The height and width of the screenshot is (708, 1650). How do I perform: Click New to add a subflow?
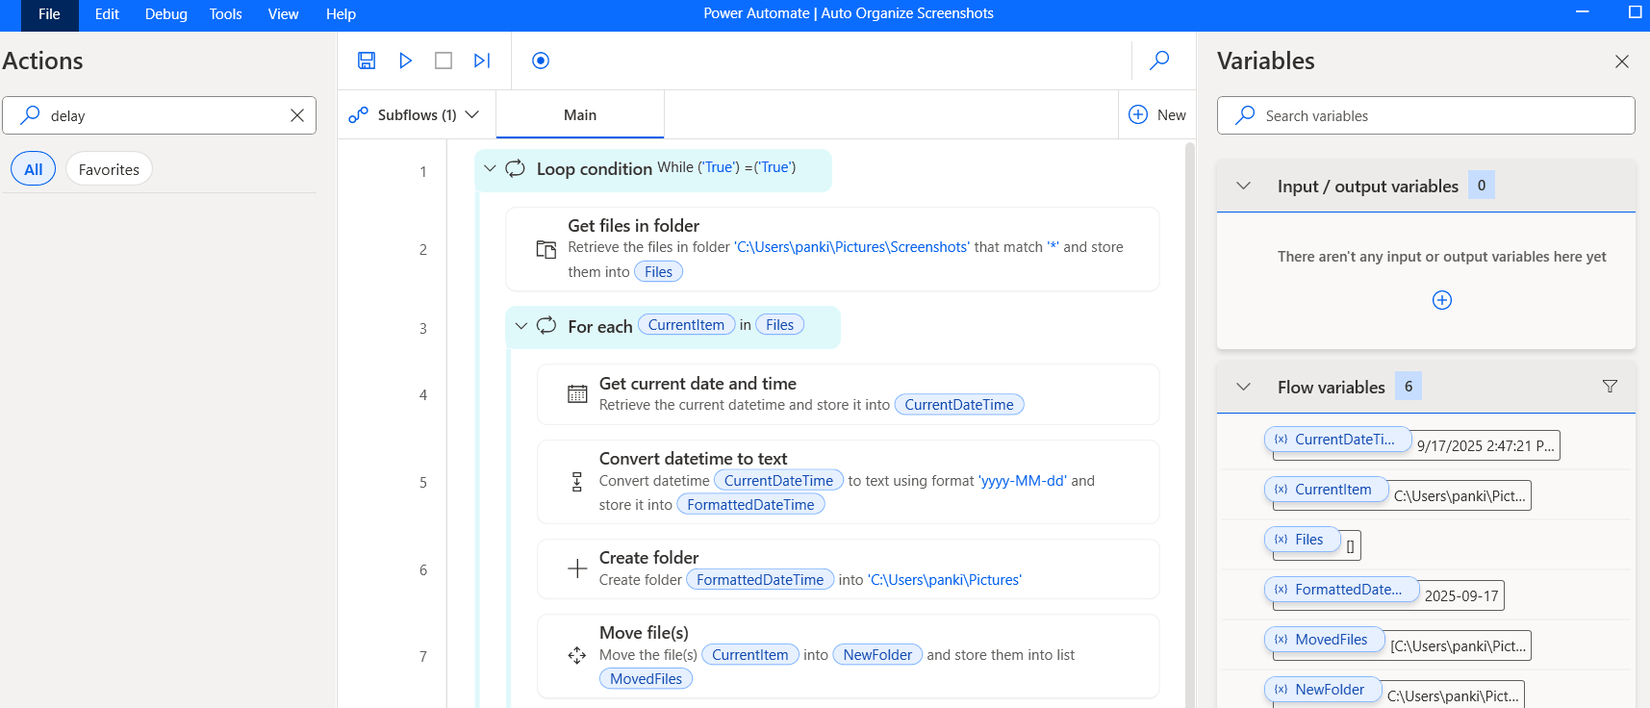1157,115
